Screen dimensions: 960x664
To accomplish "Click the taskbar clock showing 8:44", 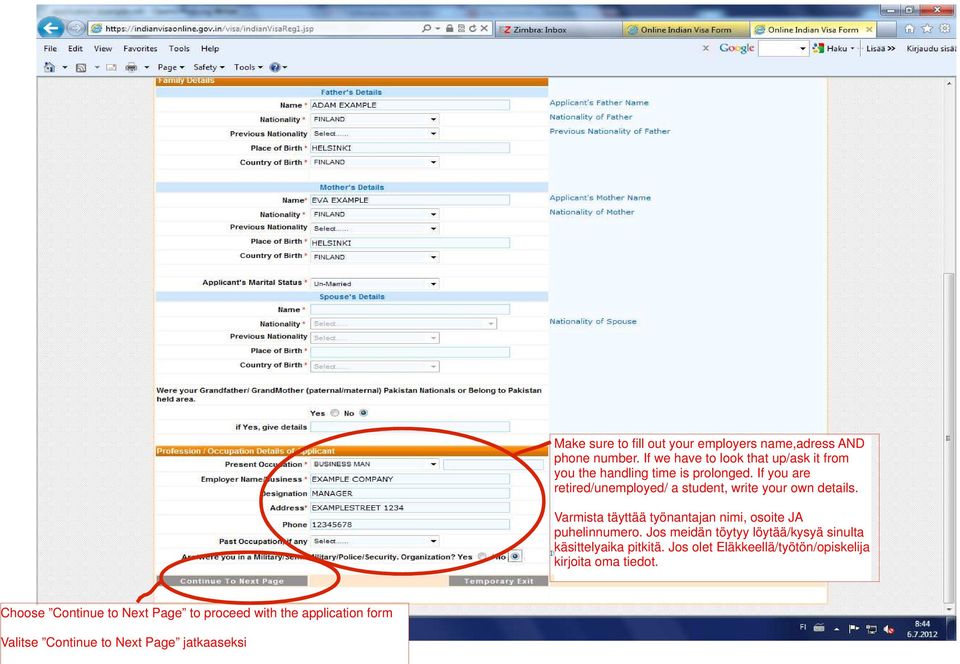I will coord(922,629).
